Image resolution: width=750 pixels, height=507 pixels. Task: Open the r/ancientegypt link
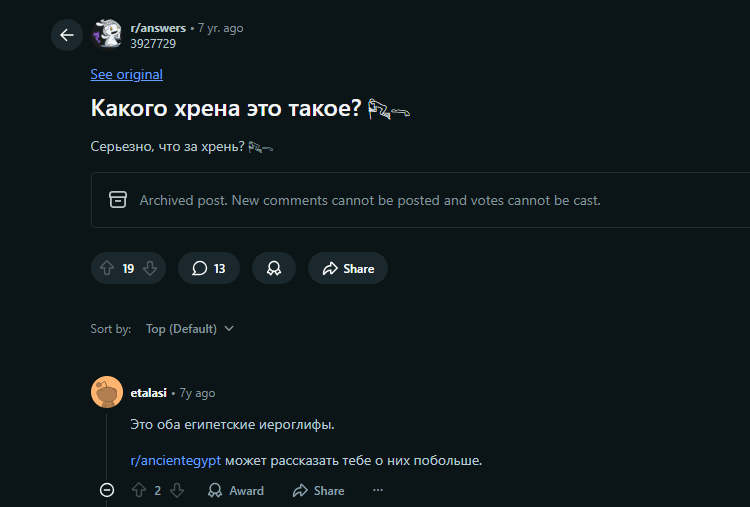point(175,460)
